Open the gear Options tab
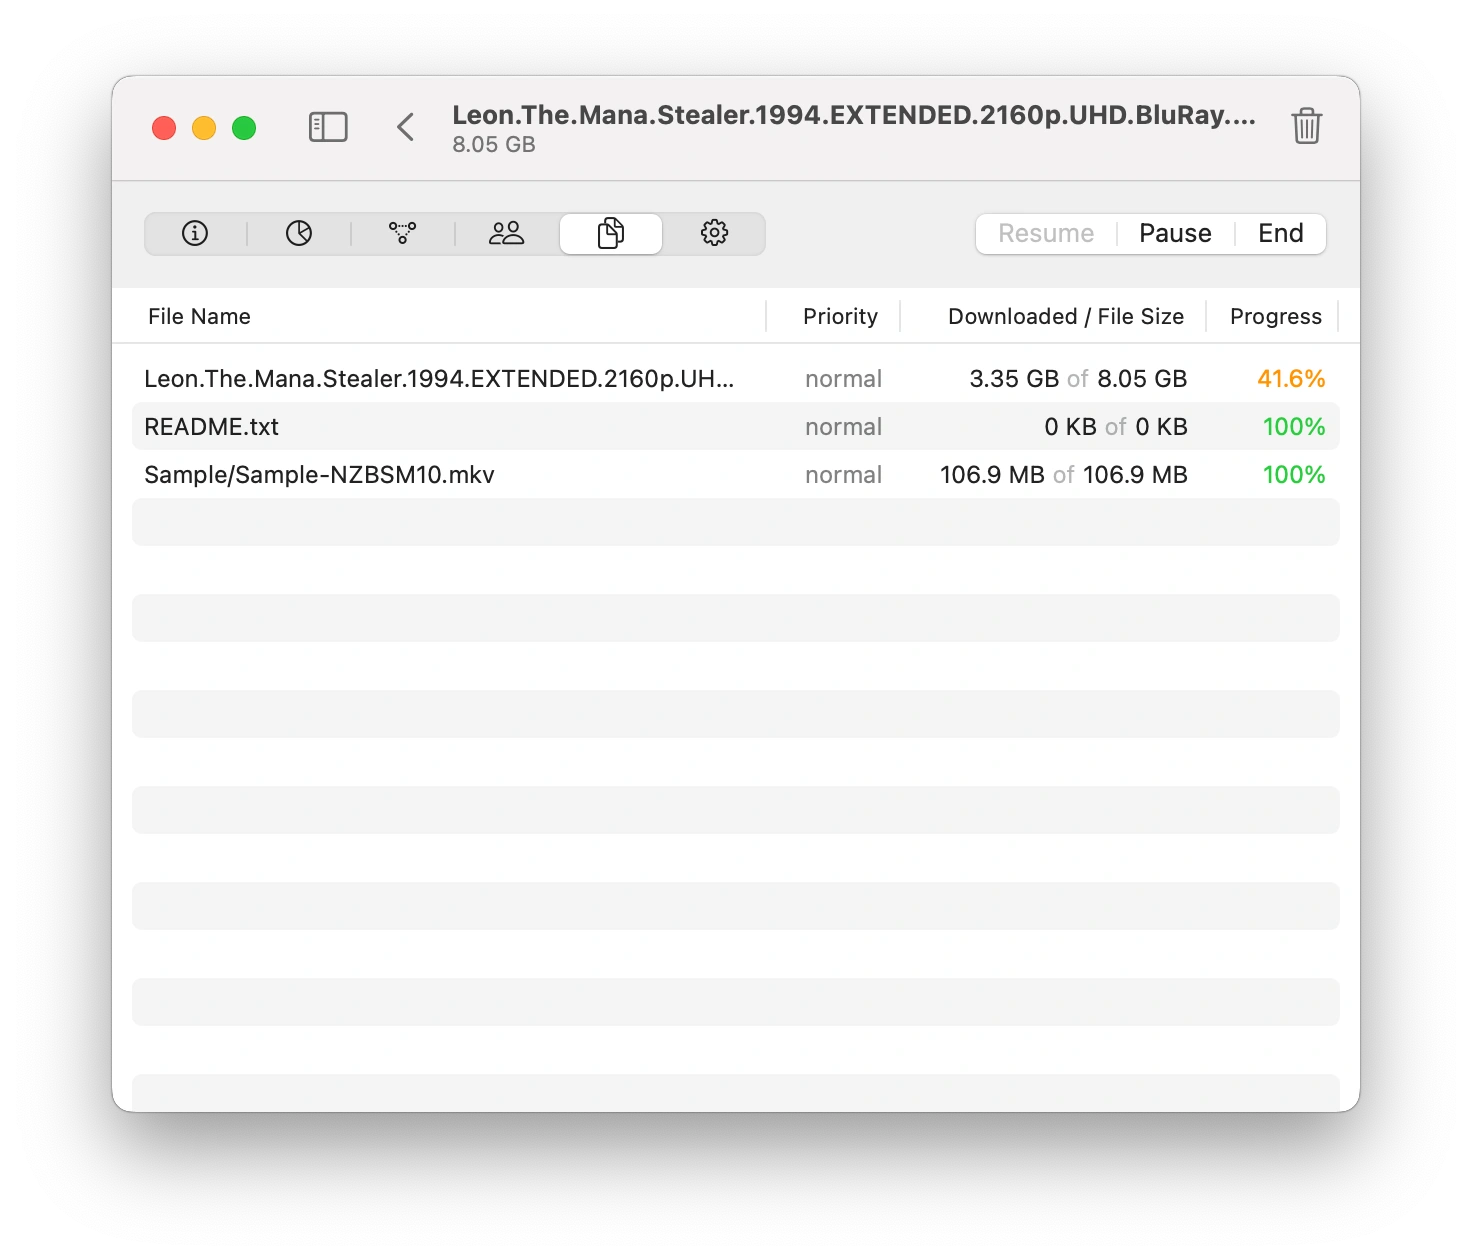 [x=714, y=234]
